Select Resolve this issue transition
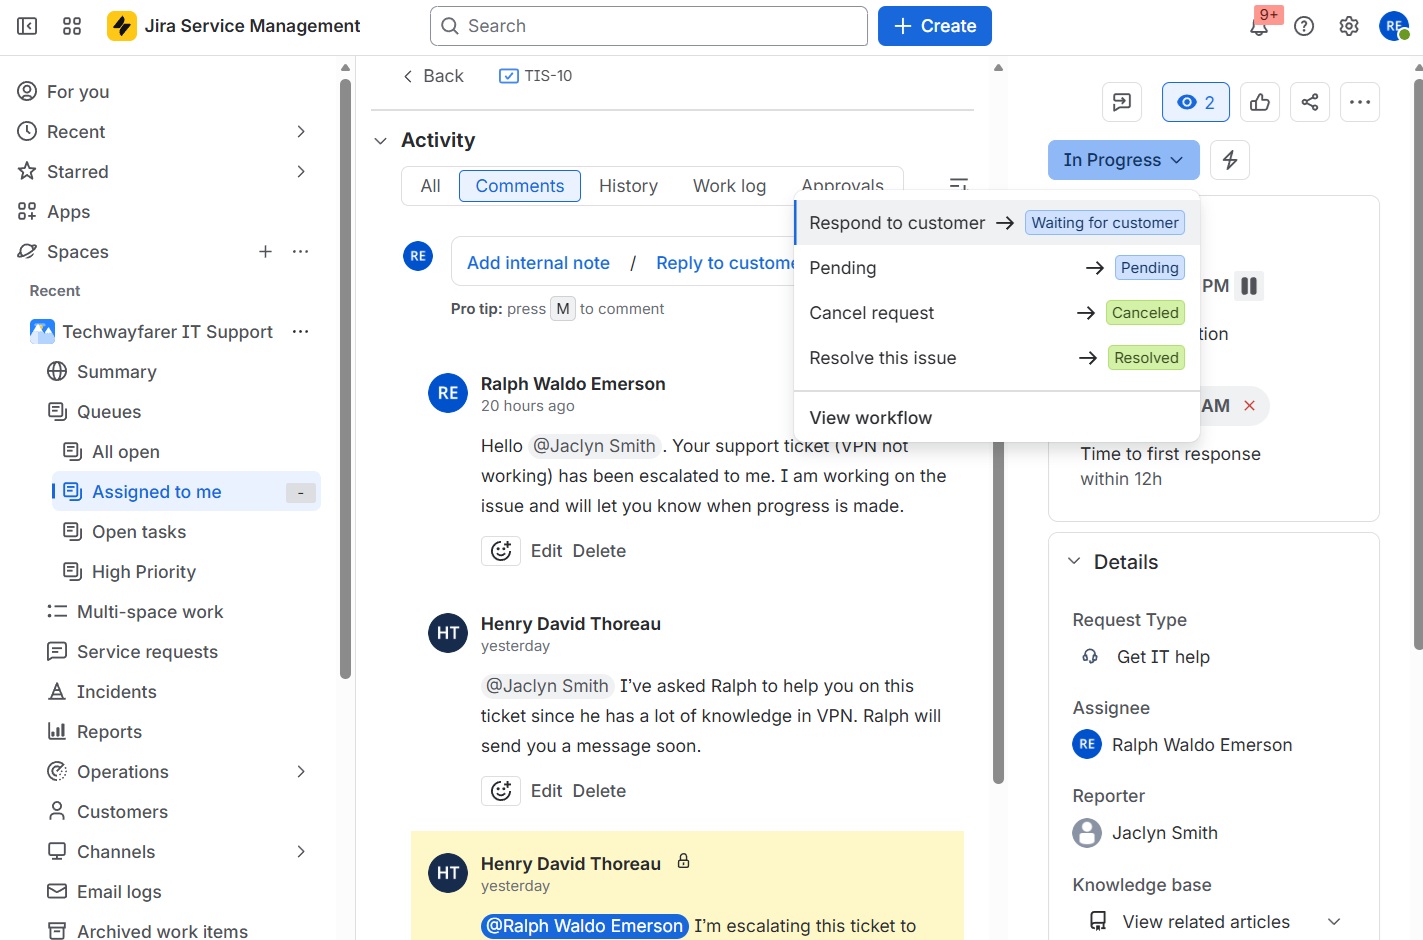The width and height of the screenshot is (1423, 940). coord(997,358)
